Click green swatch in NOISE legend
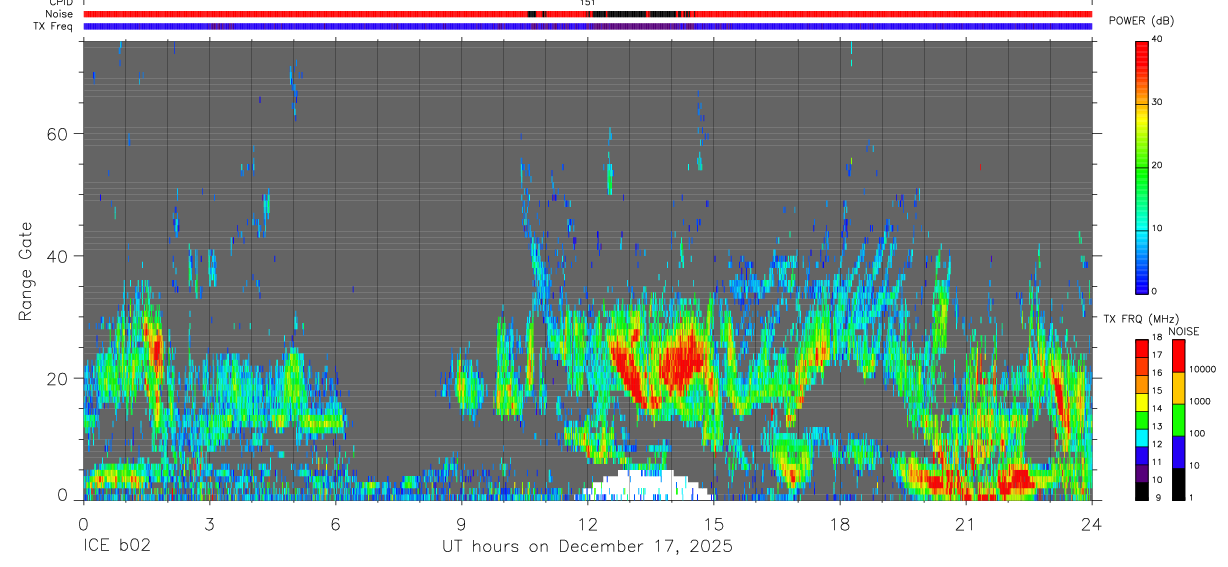The width and height of the screenshot is (1228, 567). [1177, 419]
